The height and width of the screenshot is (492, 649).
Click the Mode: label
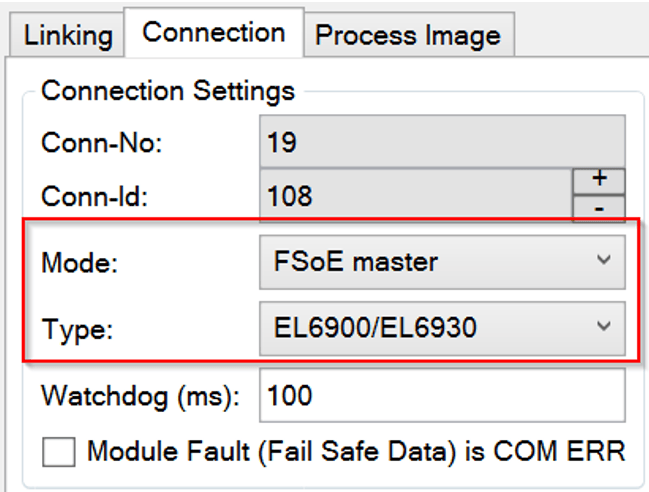coord(80,263)
